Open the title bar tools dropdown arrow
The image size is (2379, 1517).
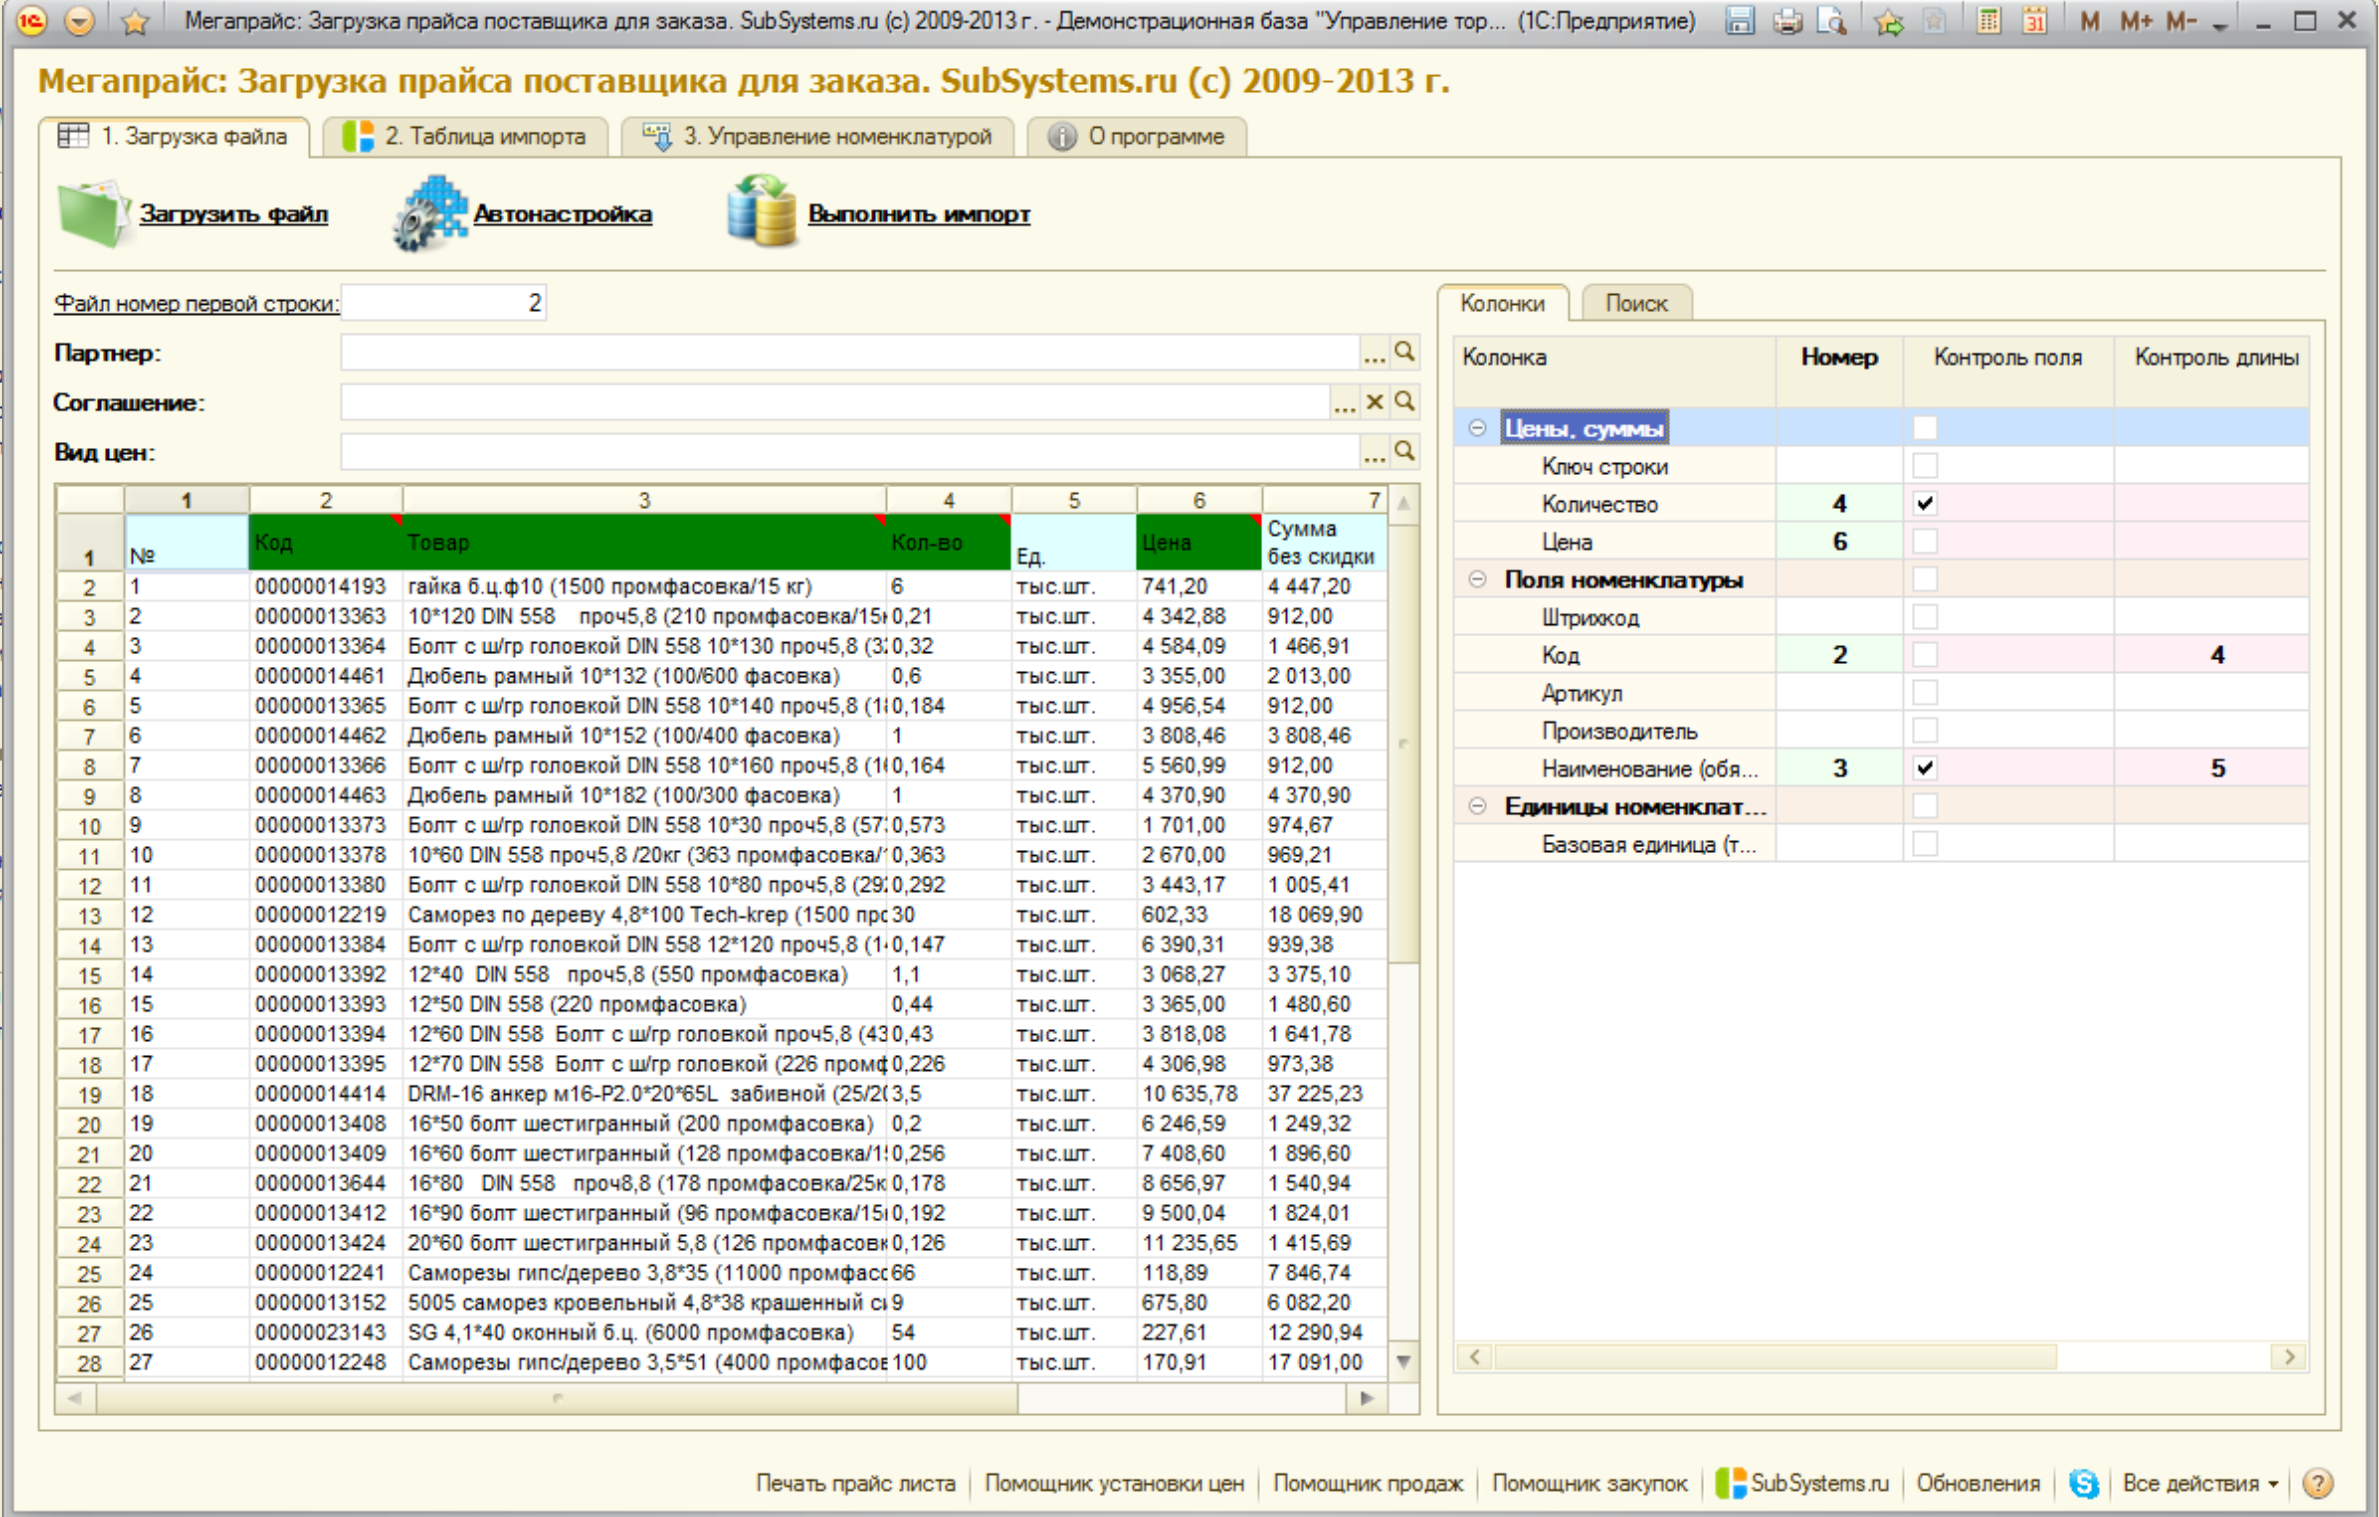point(2220,24)
